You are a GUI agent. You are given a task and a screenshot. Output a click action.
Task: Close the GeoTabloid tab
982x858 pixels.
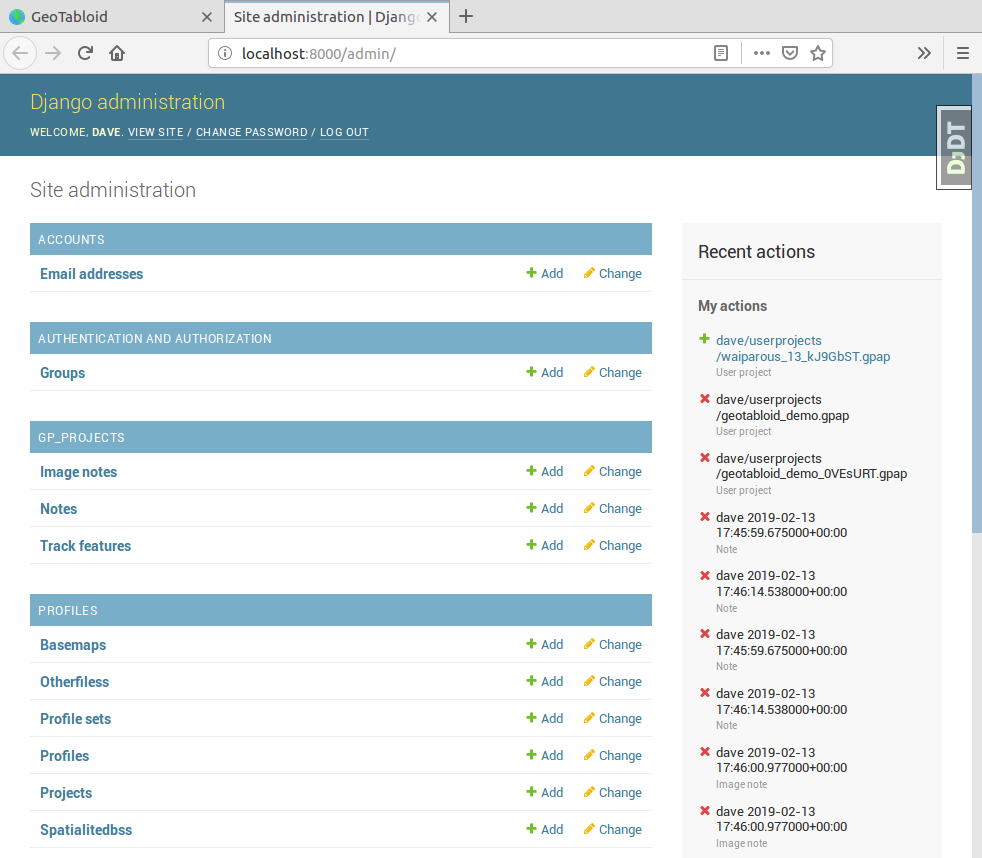[207, 17]
